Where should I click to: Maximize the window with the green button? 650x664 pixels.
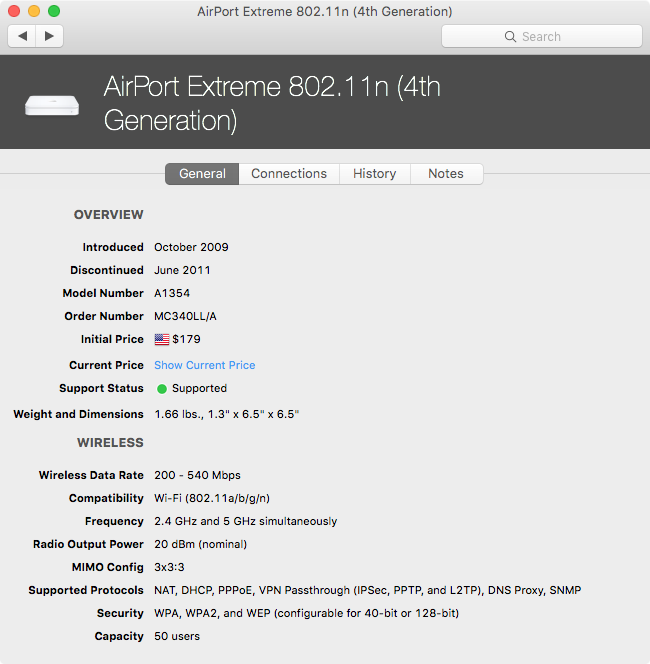click(54, 11)
